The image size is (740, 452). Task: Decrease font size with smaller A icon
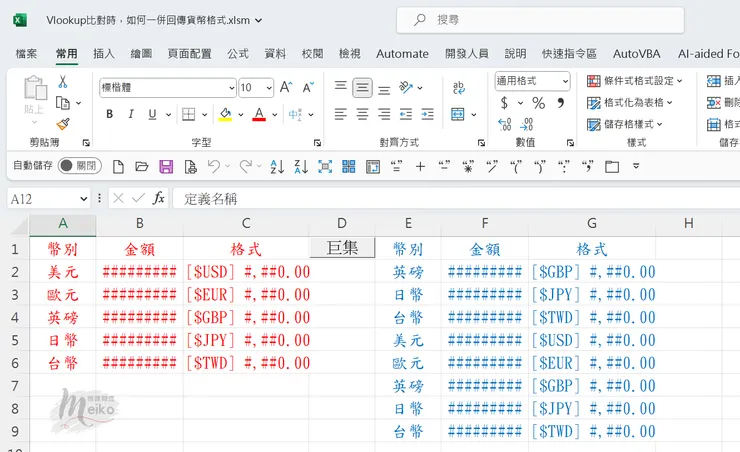point(308,87)
